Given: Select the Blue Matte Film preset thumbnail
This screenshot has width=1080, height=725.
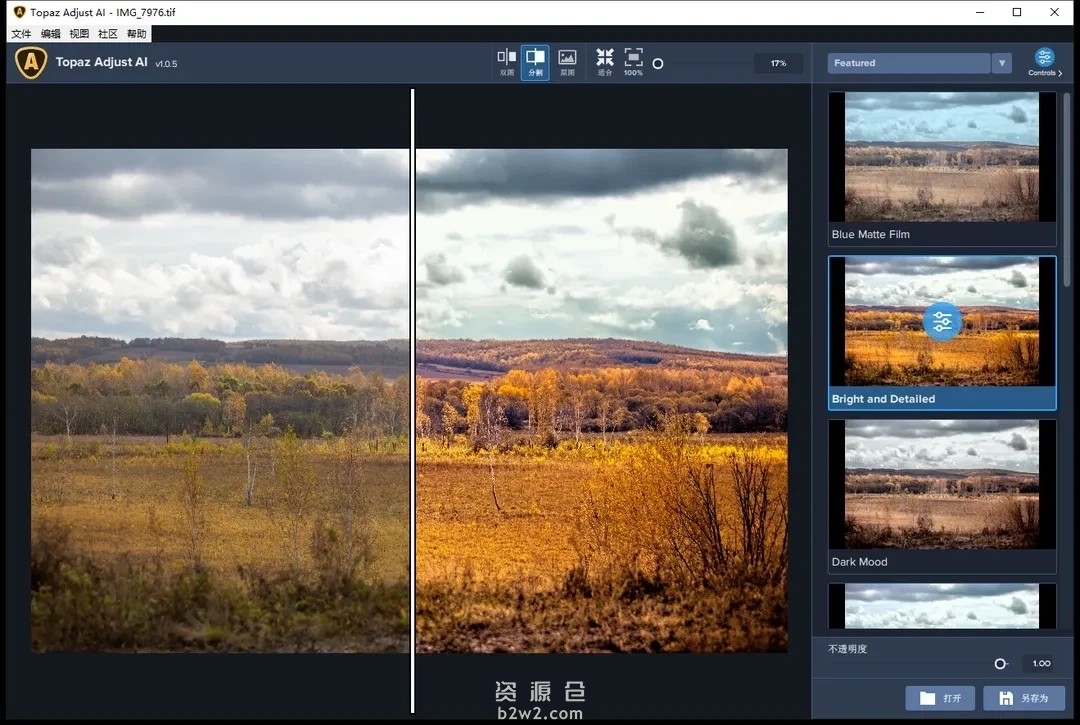Looking at the screenshot, I should pyautogui.click(x=942, y=157).
